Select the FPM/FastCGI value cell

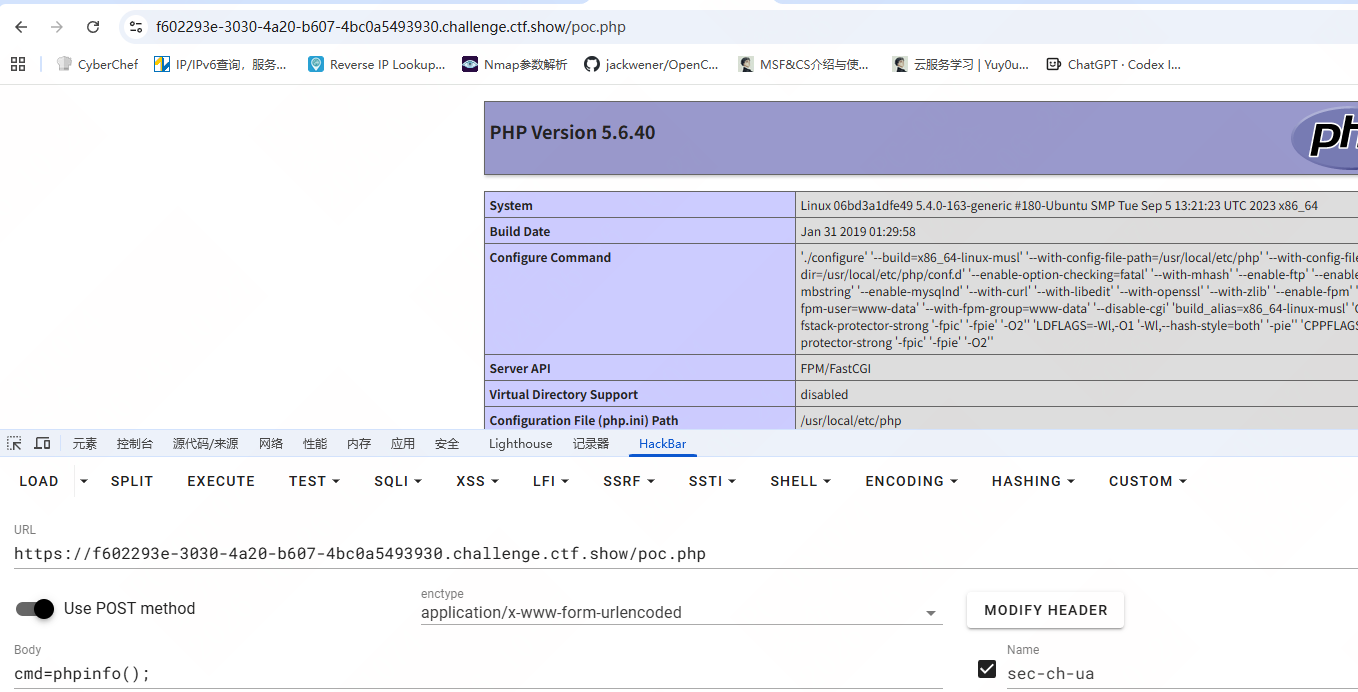click(835, 369)
